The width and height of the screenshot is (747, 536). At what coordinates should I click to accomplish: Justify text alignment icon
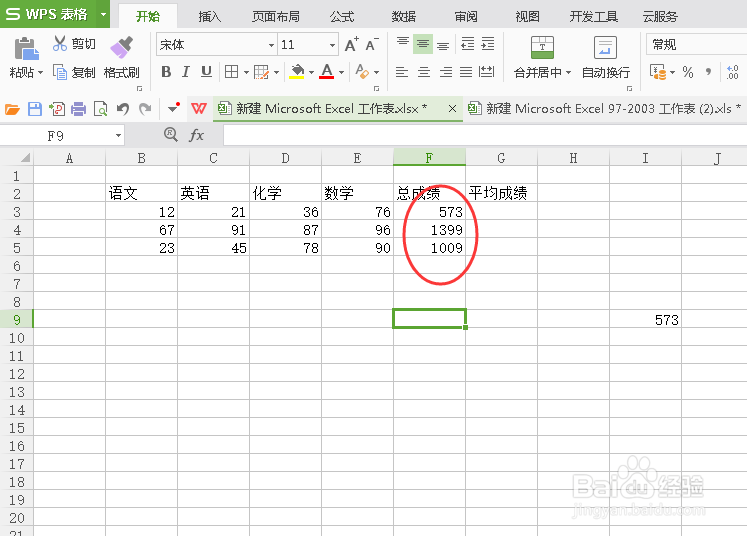pos(466,72)
